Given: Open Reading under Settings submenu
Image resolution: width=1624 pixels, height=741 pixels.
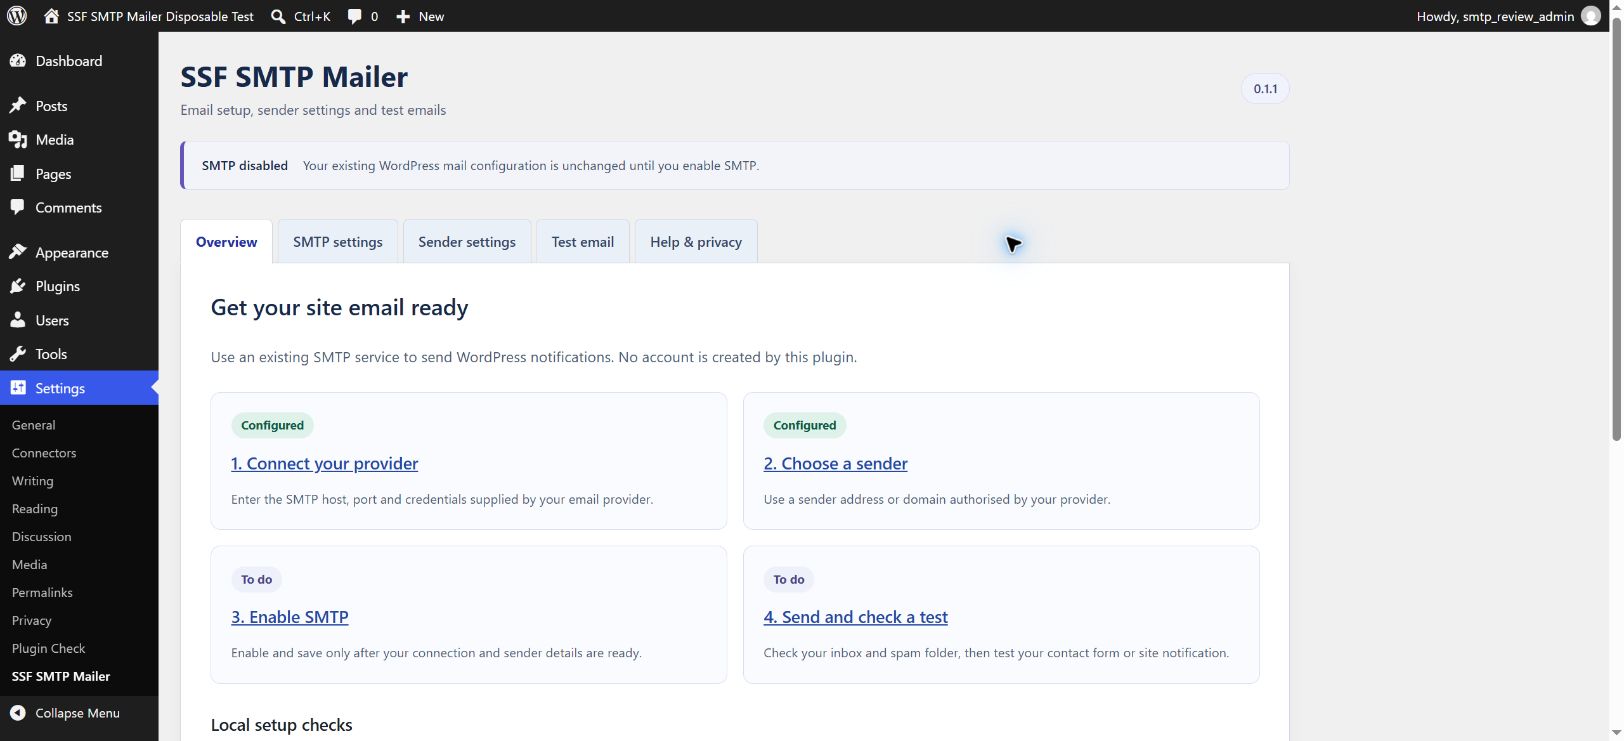Looking at the screenshot, I should (x=35, y=509).
